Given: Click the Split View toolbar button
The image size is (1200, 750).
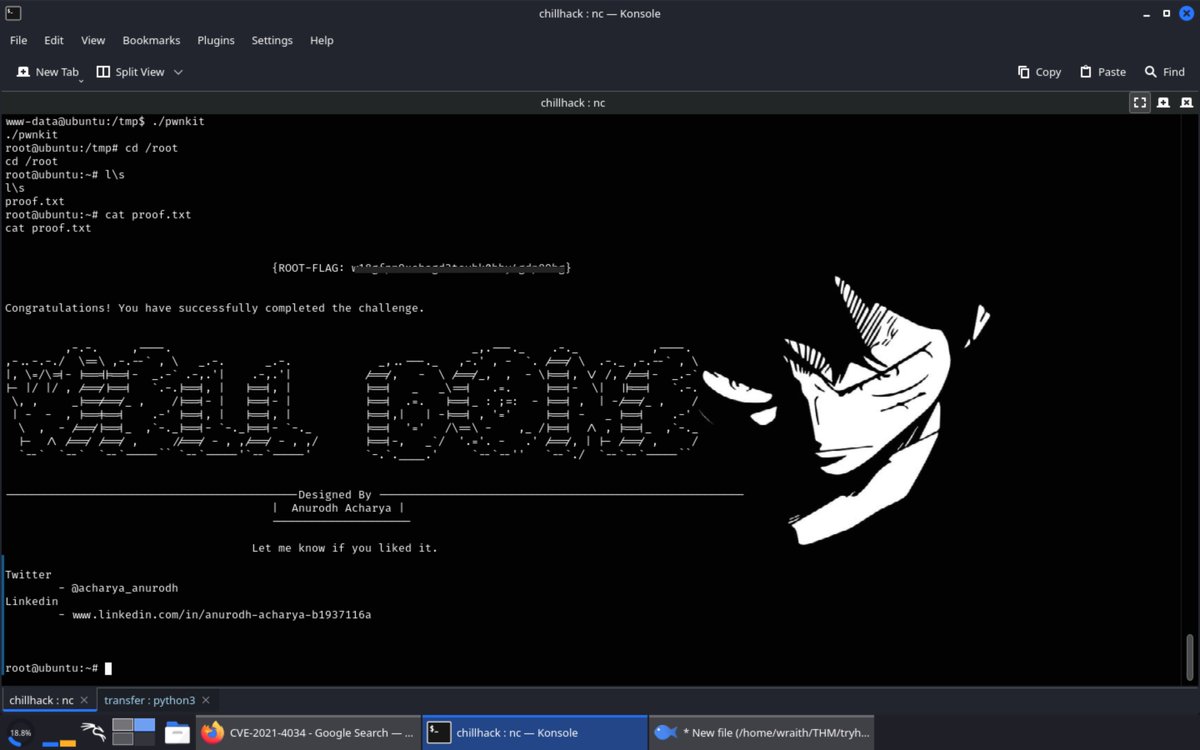Looking at the screenshot, I should tap(130, 72).
